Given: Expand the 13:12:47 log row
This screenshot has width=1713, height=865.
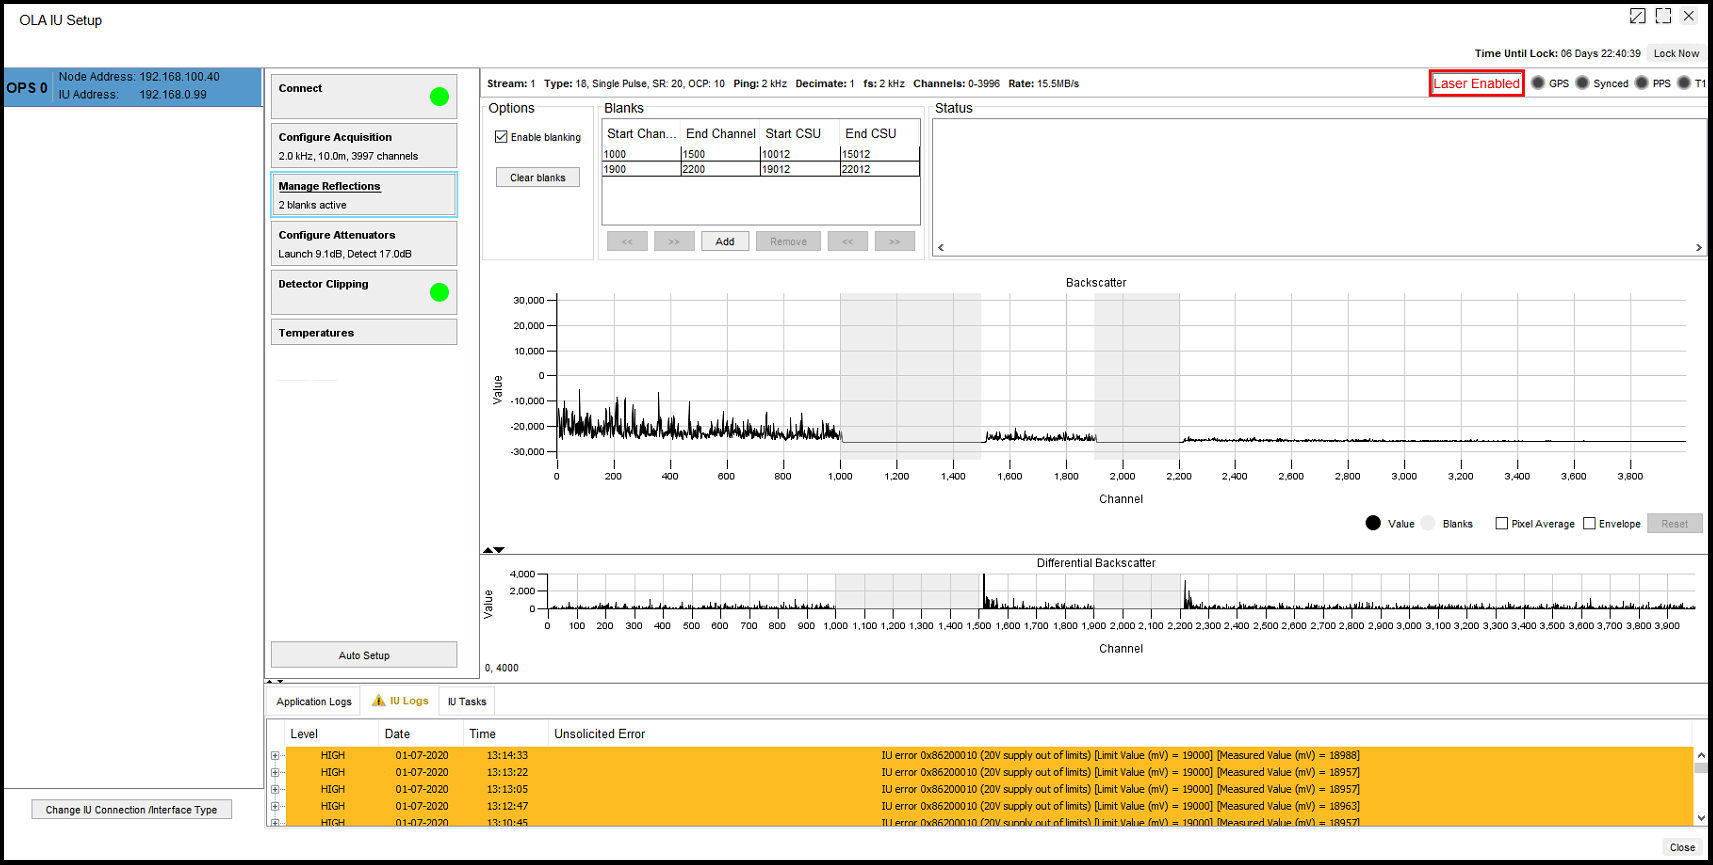Looking at the screenshot, I should pos(275,806).
